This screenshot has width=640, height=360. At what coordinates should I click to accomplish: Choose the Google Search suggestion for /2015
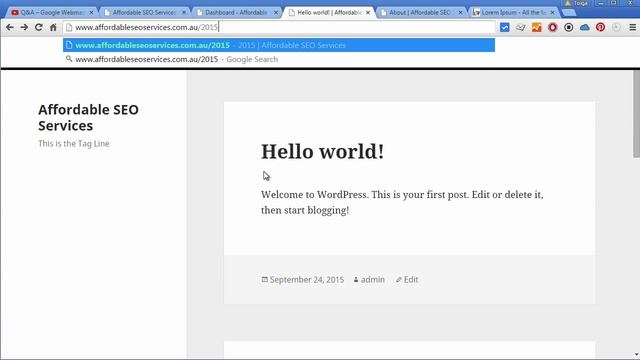tap(279, 59)
